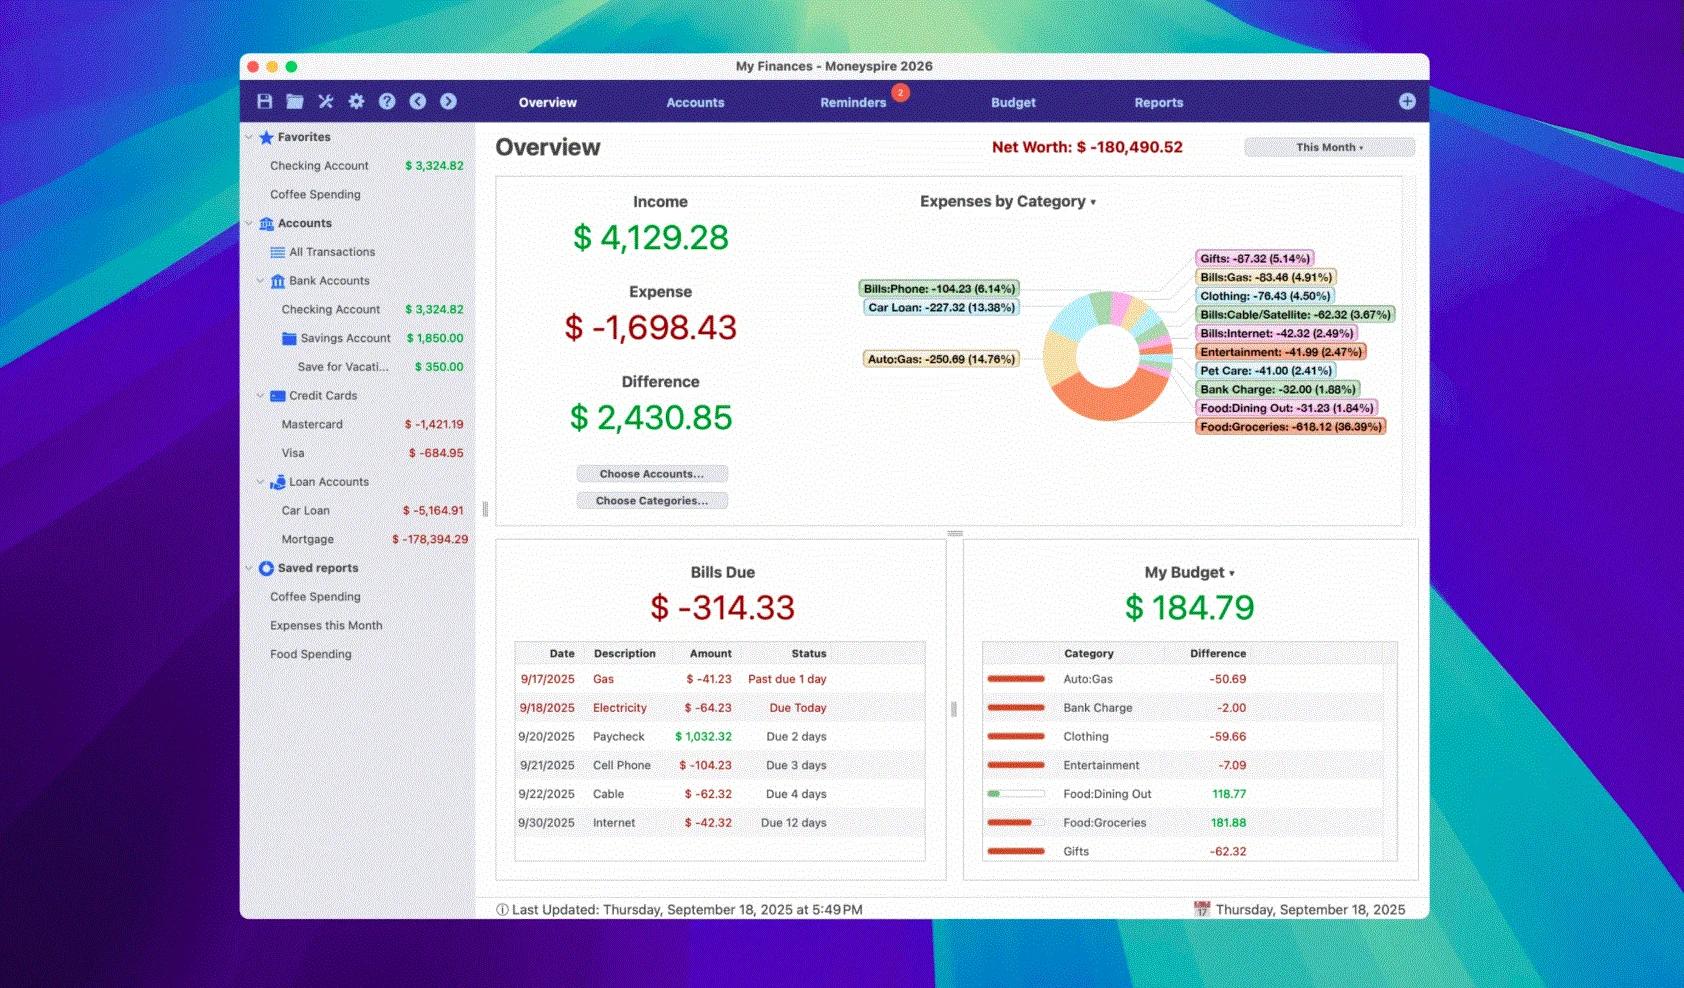Viewport: 1684px width, 988px height.
Task: Open the folder icon in toolbar
Action: tap(295, 101)
